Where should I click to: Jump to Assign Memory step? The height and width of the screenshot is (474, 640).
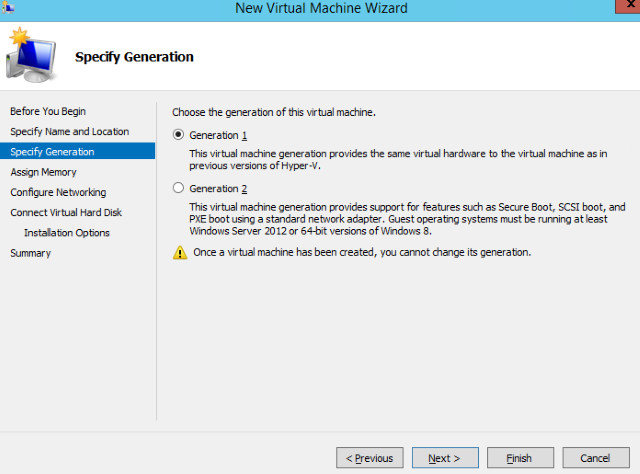(44, 172)
